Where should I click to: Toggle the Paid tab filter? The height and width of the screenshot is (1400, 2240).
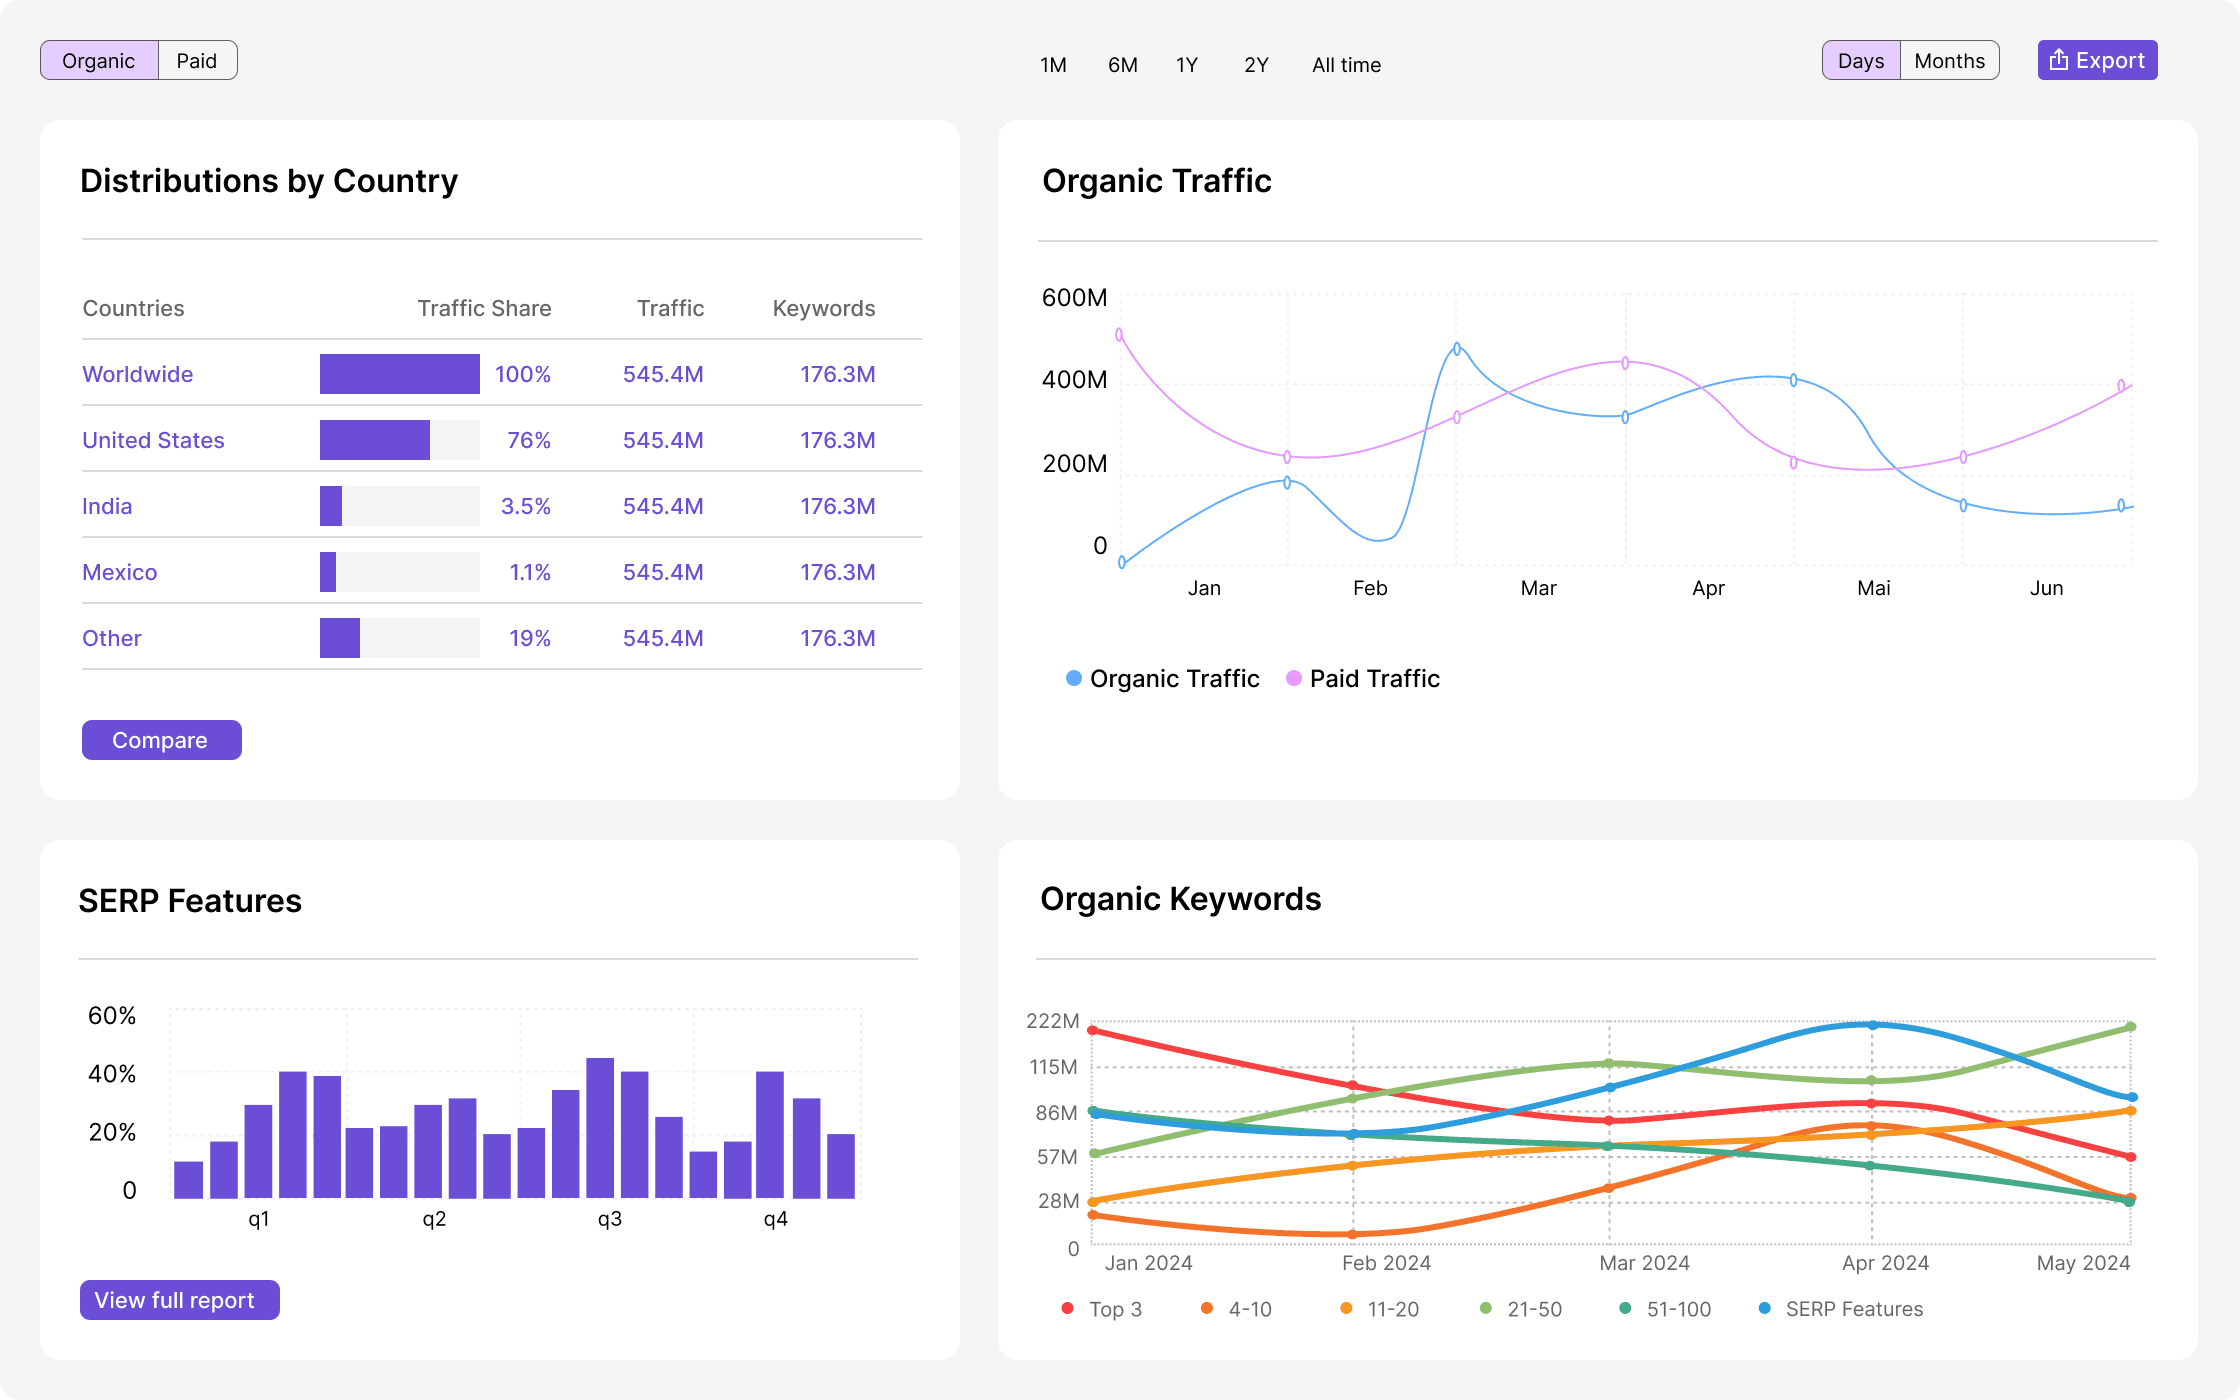pos(195,60)
